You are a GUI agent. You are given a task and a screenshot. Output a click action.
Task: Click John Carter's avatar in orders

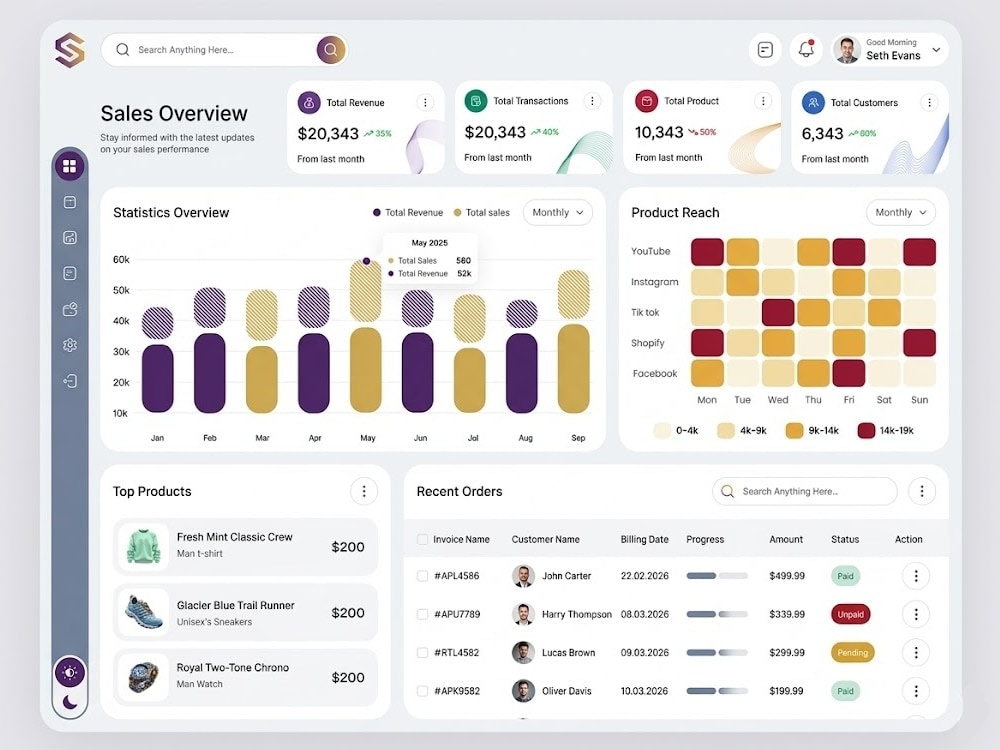coord(524,576)
